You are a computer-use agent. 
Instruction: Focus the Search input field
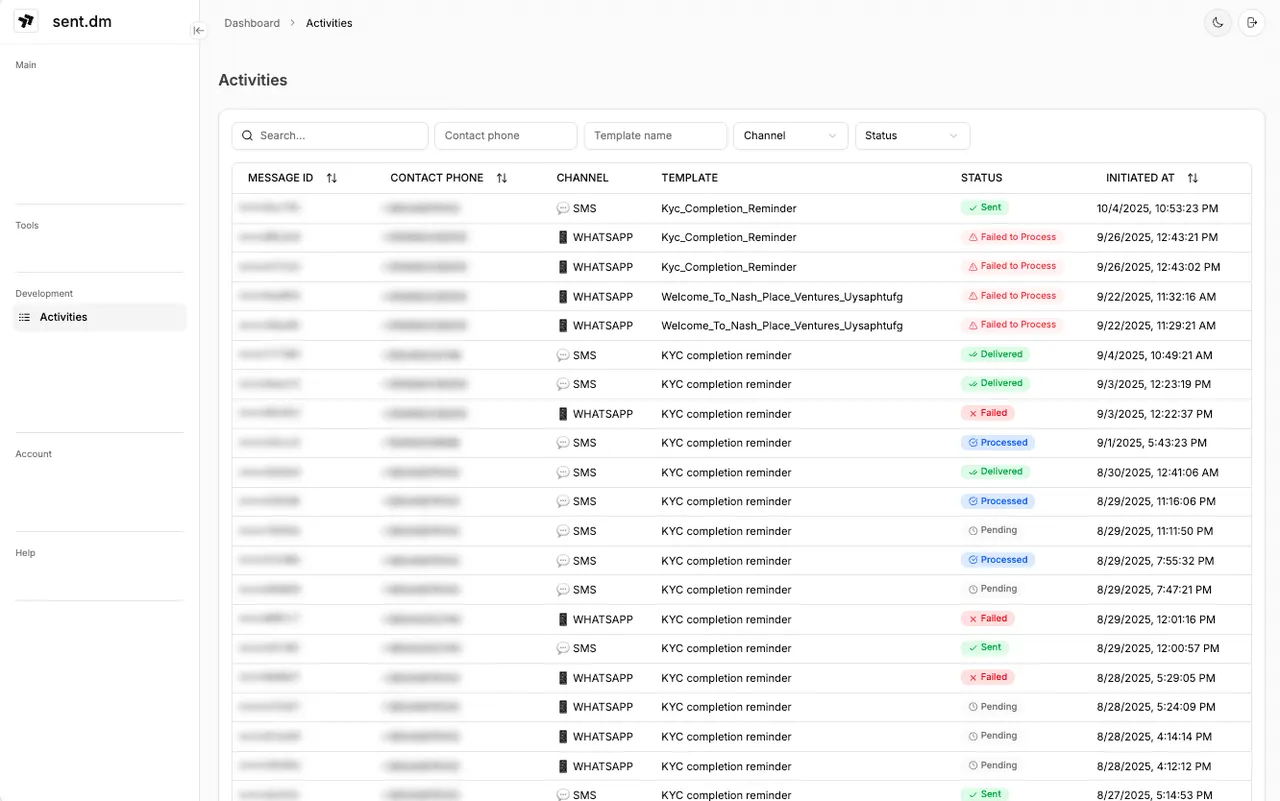tap(330, 136)
